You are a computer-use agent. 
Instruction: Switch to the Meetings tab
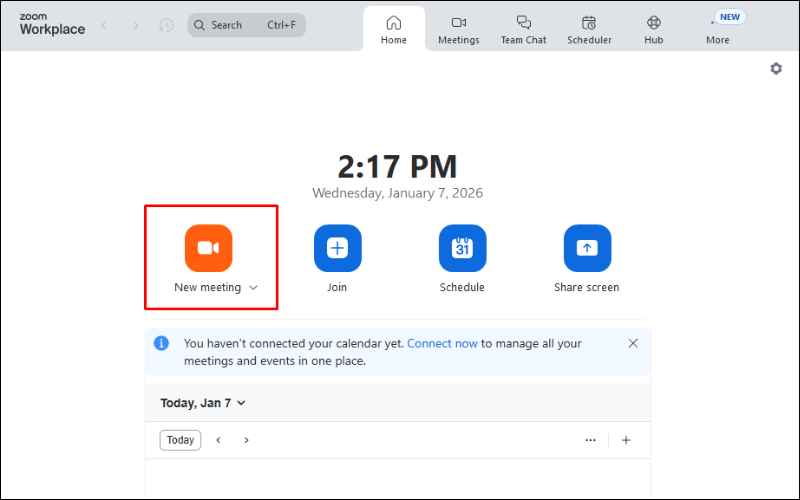pos(459,30)
